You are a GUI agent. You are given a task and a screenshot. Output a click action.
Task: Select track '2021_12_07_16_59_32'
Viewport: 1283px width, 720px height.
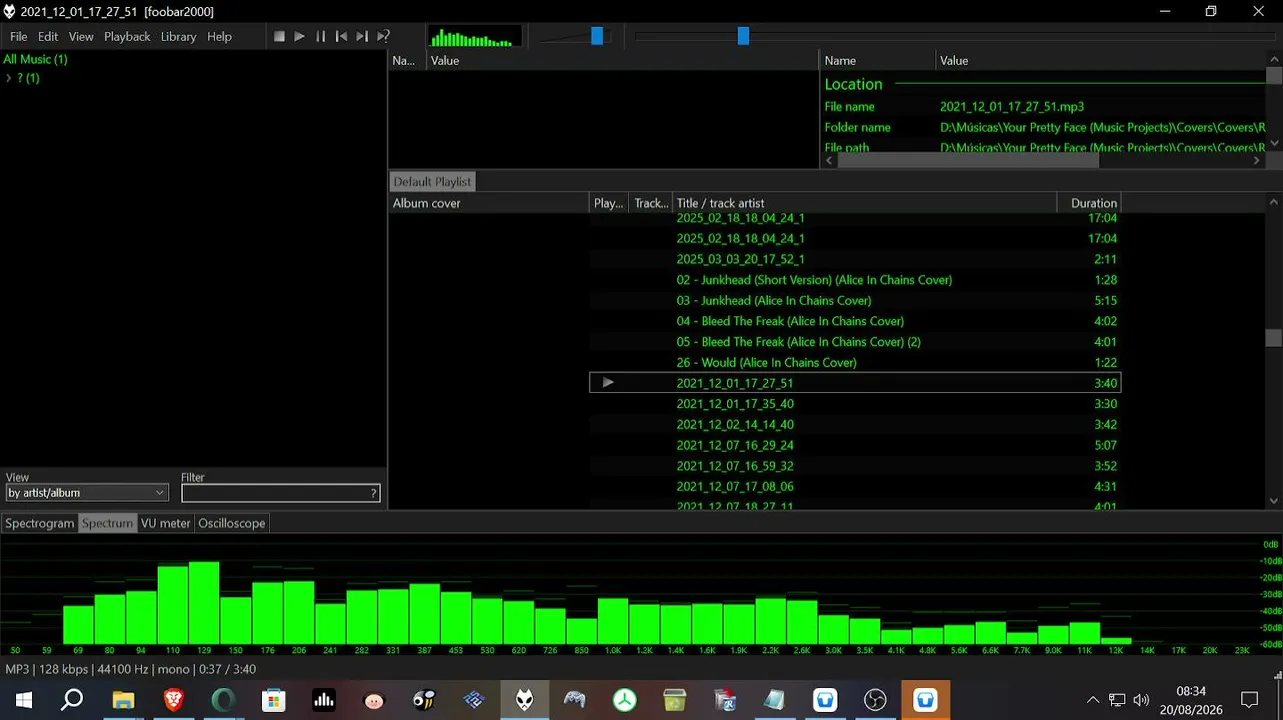[x=855, y=466]
